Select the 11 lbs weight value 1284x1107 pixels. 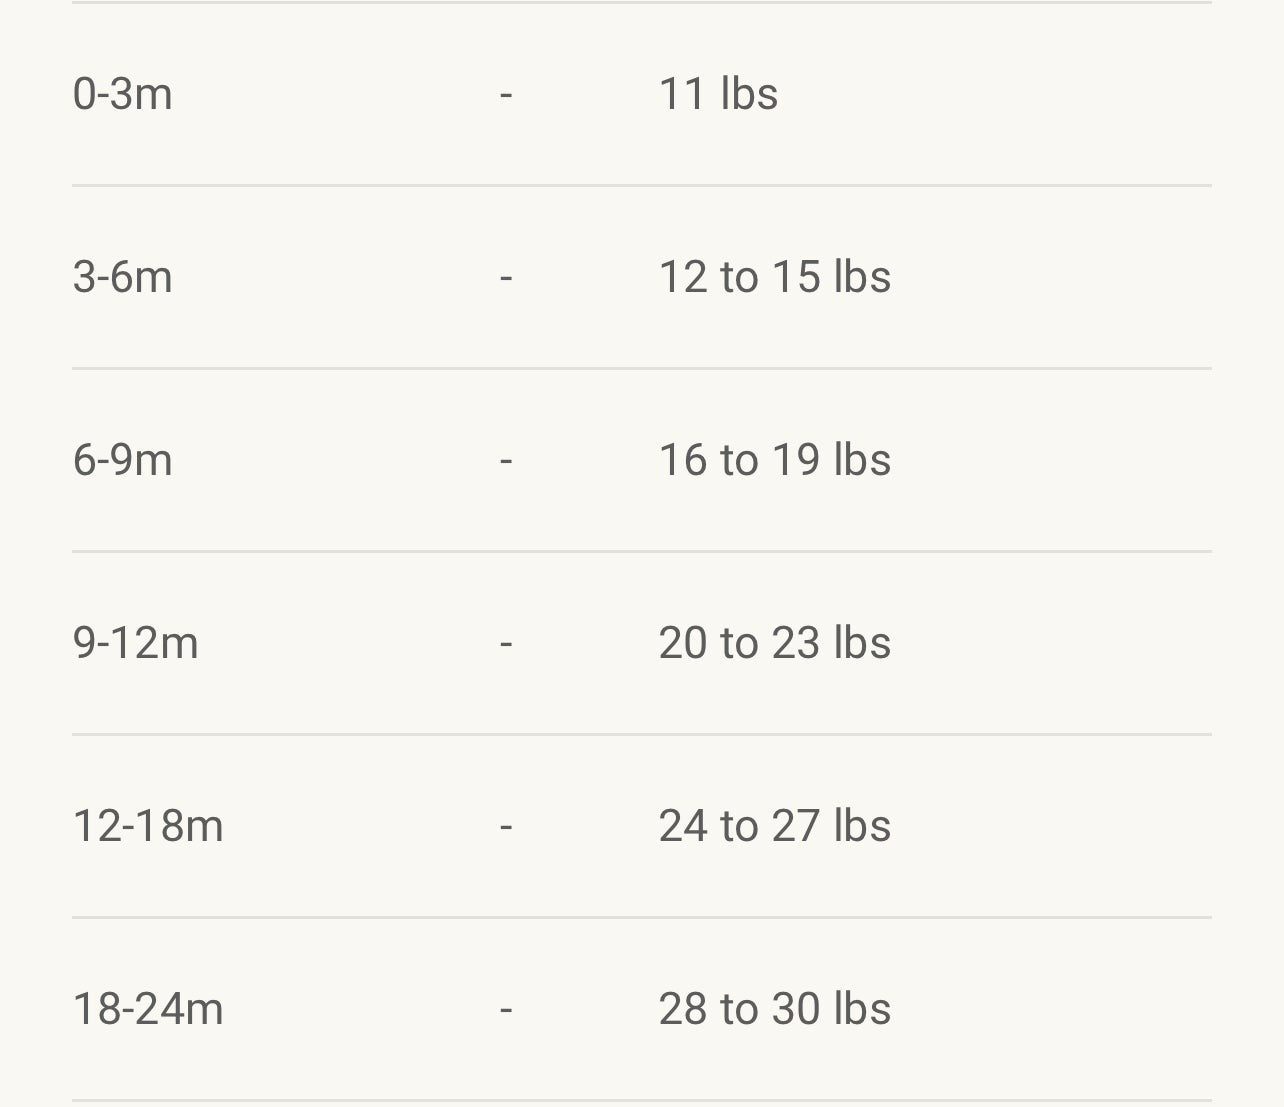click(718, 94)
